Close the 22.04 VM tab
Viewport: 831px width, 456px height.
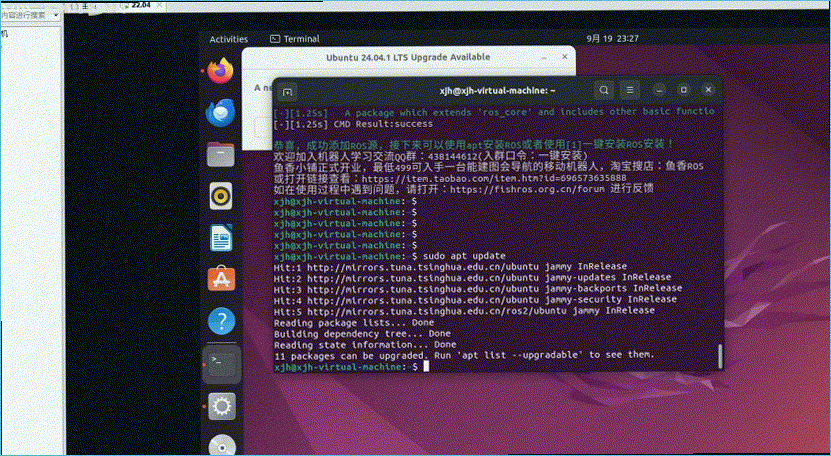[160, 5]
